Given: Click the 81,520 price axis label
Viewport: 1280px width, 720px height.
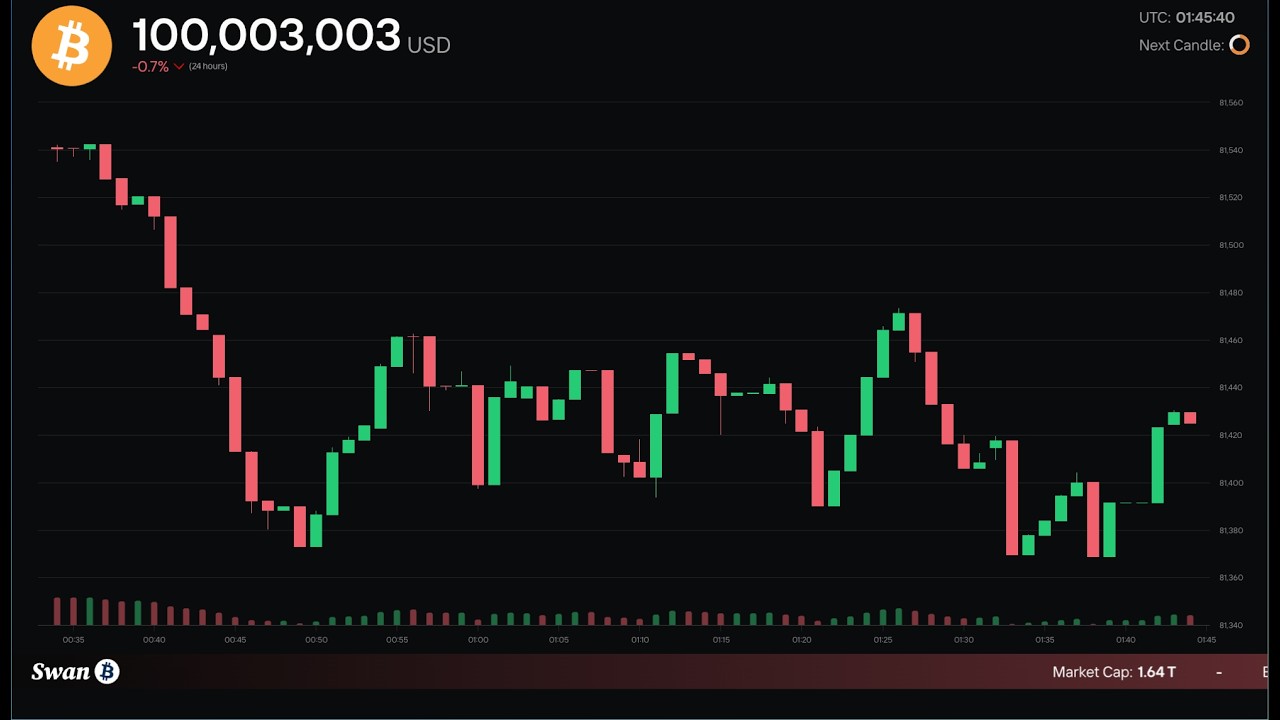Looking at the screenshot, I should pos(1230,197).
